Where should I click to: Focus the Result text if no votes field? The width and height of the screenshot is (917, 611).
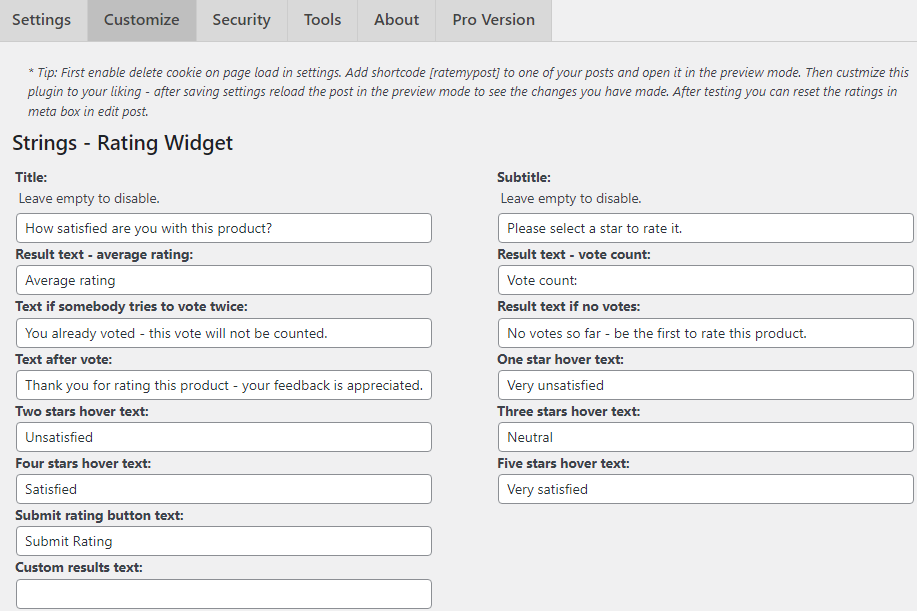705,333
